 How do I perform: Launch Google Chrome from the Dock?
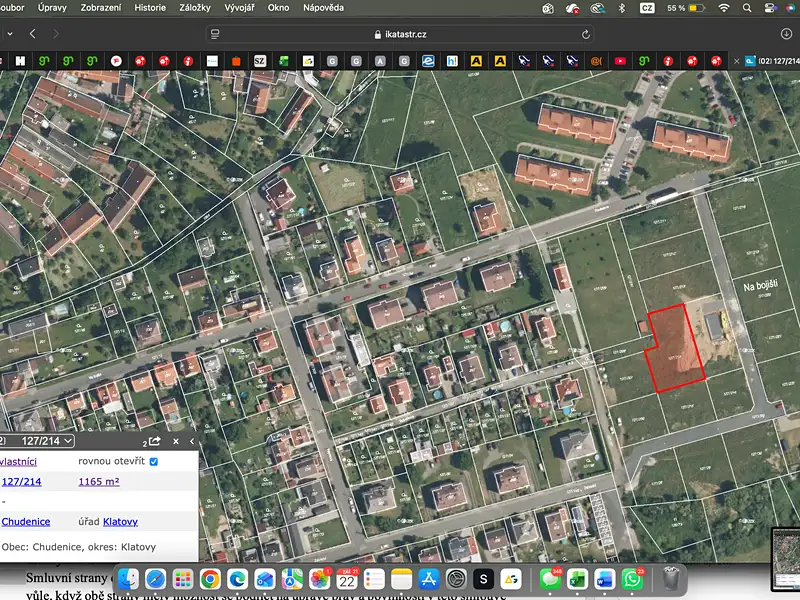click(210, 579)
